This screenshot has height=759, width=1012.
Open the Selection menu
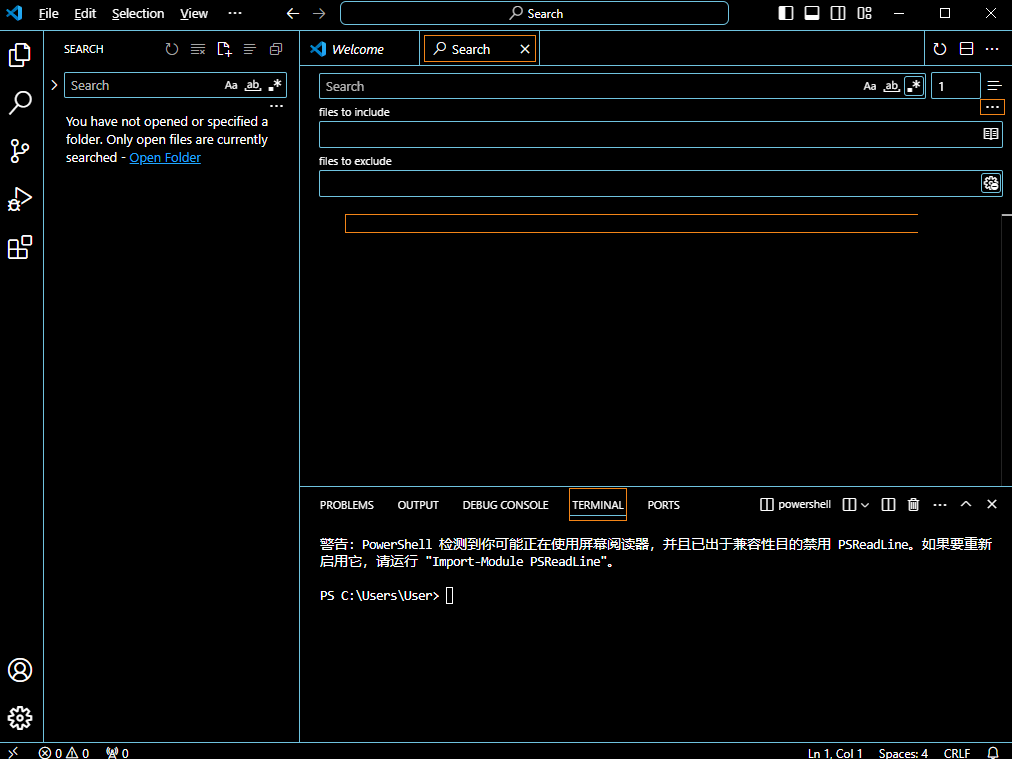tap(138, 14)
